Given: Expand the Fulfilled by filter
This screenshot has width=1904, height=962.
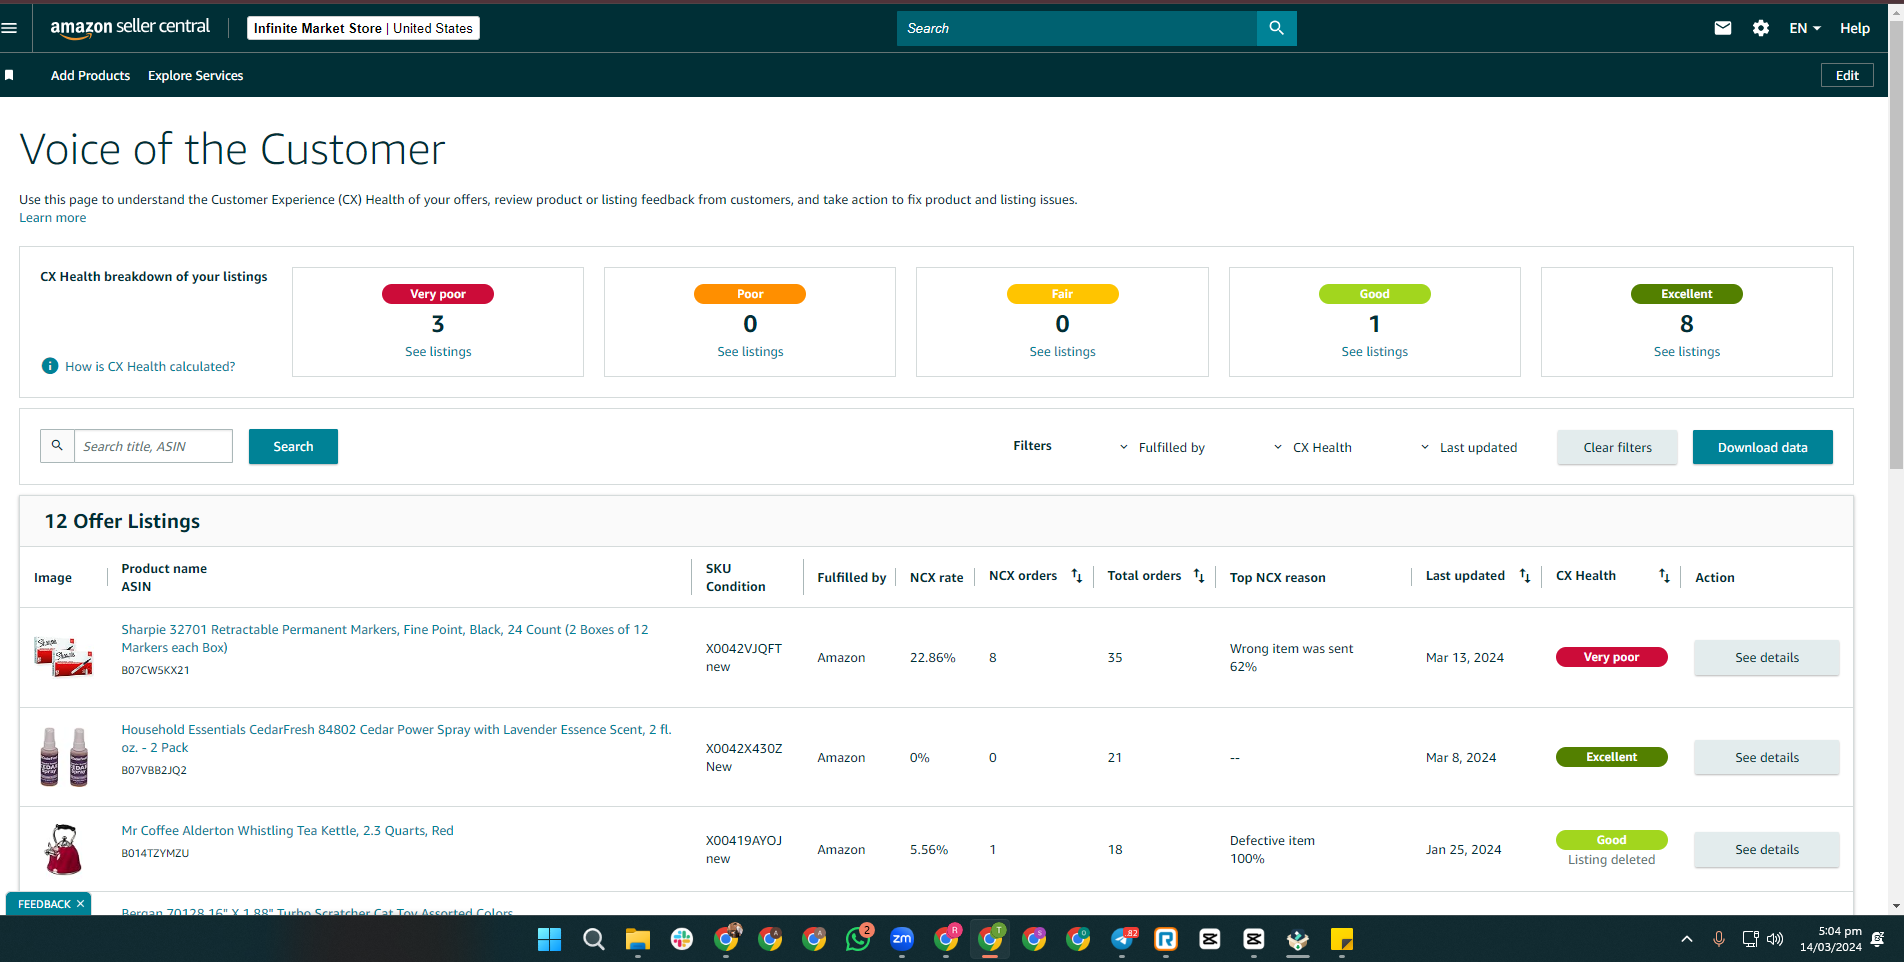Looking at the screenshot, I should pos(1162,447).
